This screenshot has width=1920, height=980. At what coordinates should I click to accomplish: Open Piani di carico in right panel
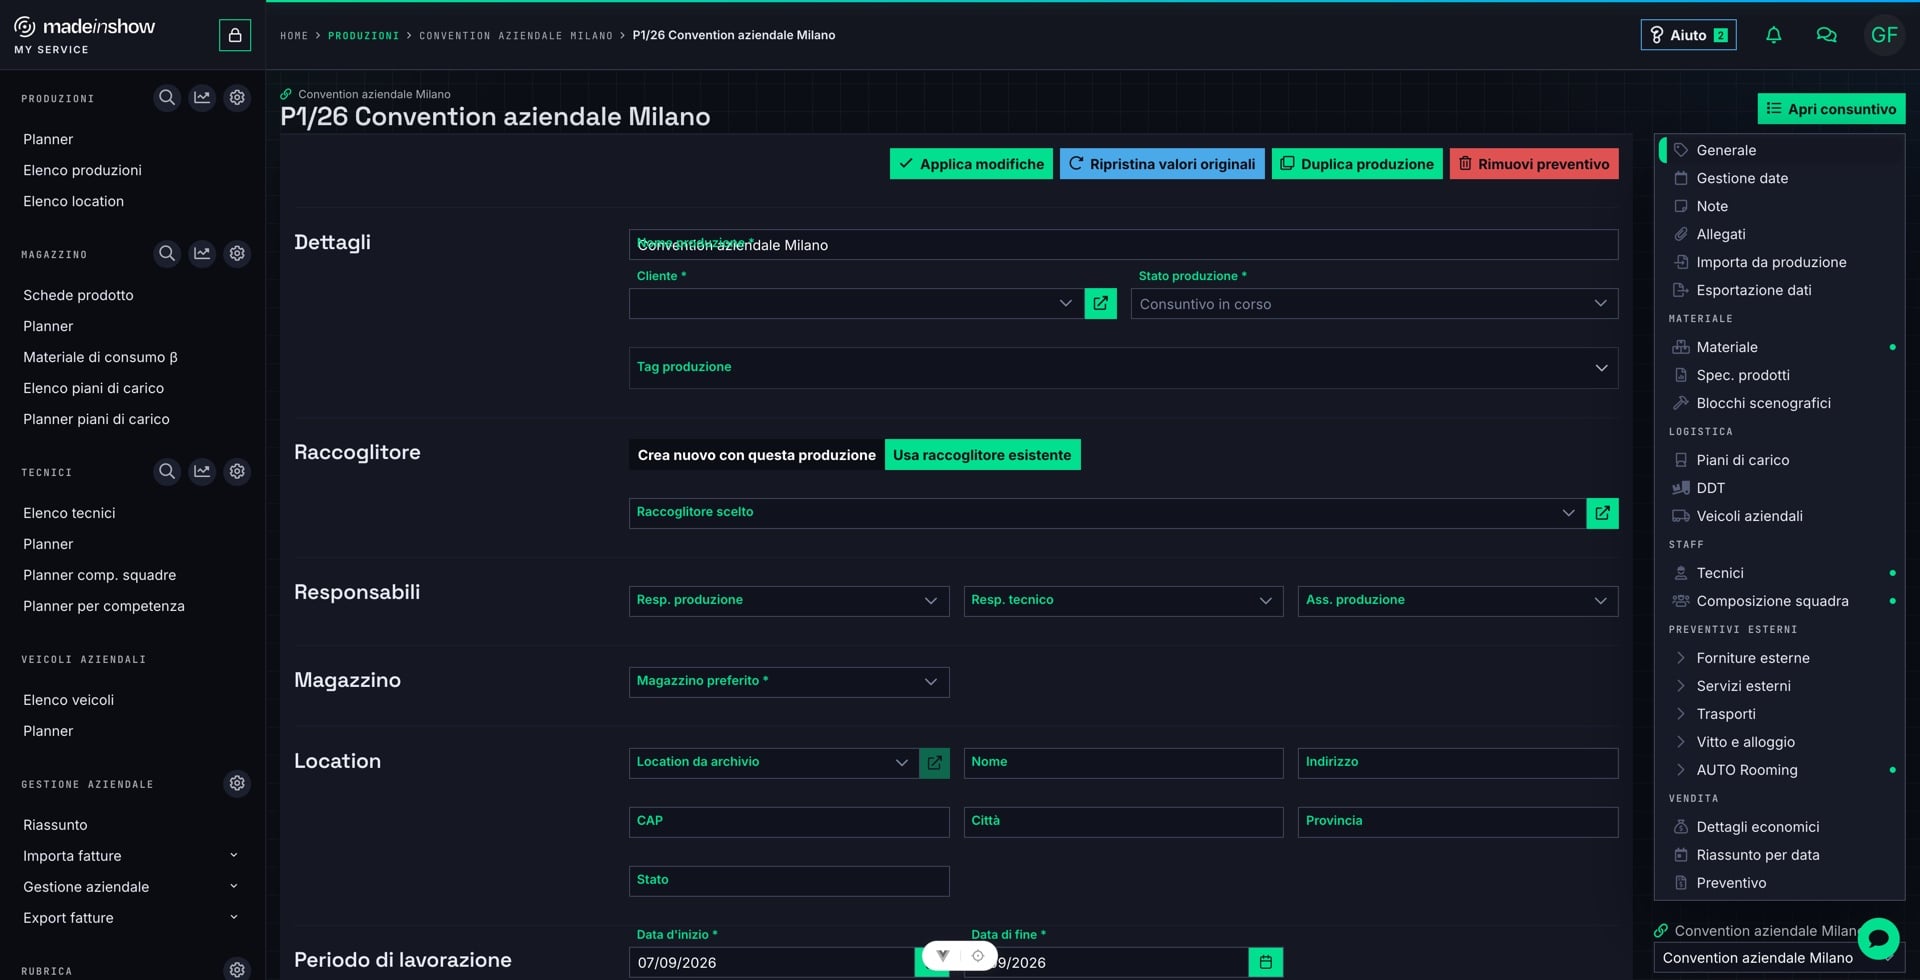pos(1780,460)
